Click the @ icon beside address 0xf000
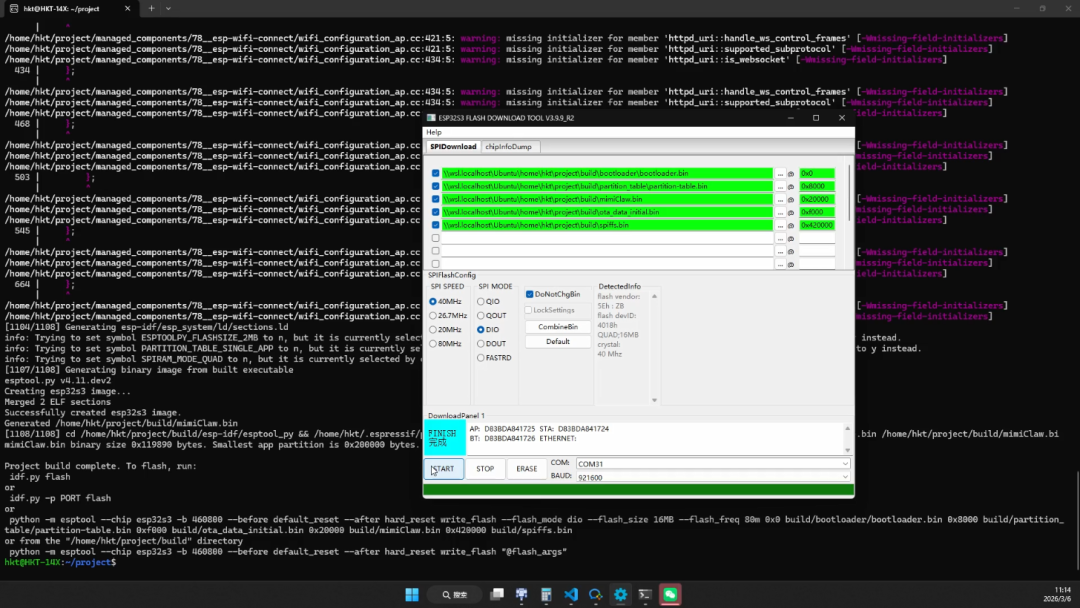The height and width of the screenshot is (608, 1080). 791,213
